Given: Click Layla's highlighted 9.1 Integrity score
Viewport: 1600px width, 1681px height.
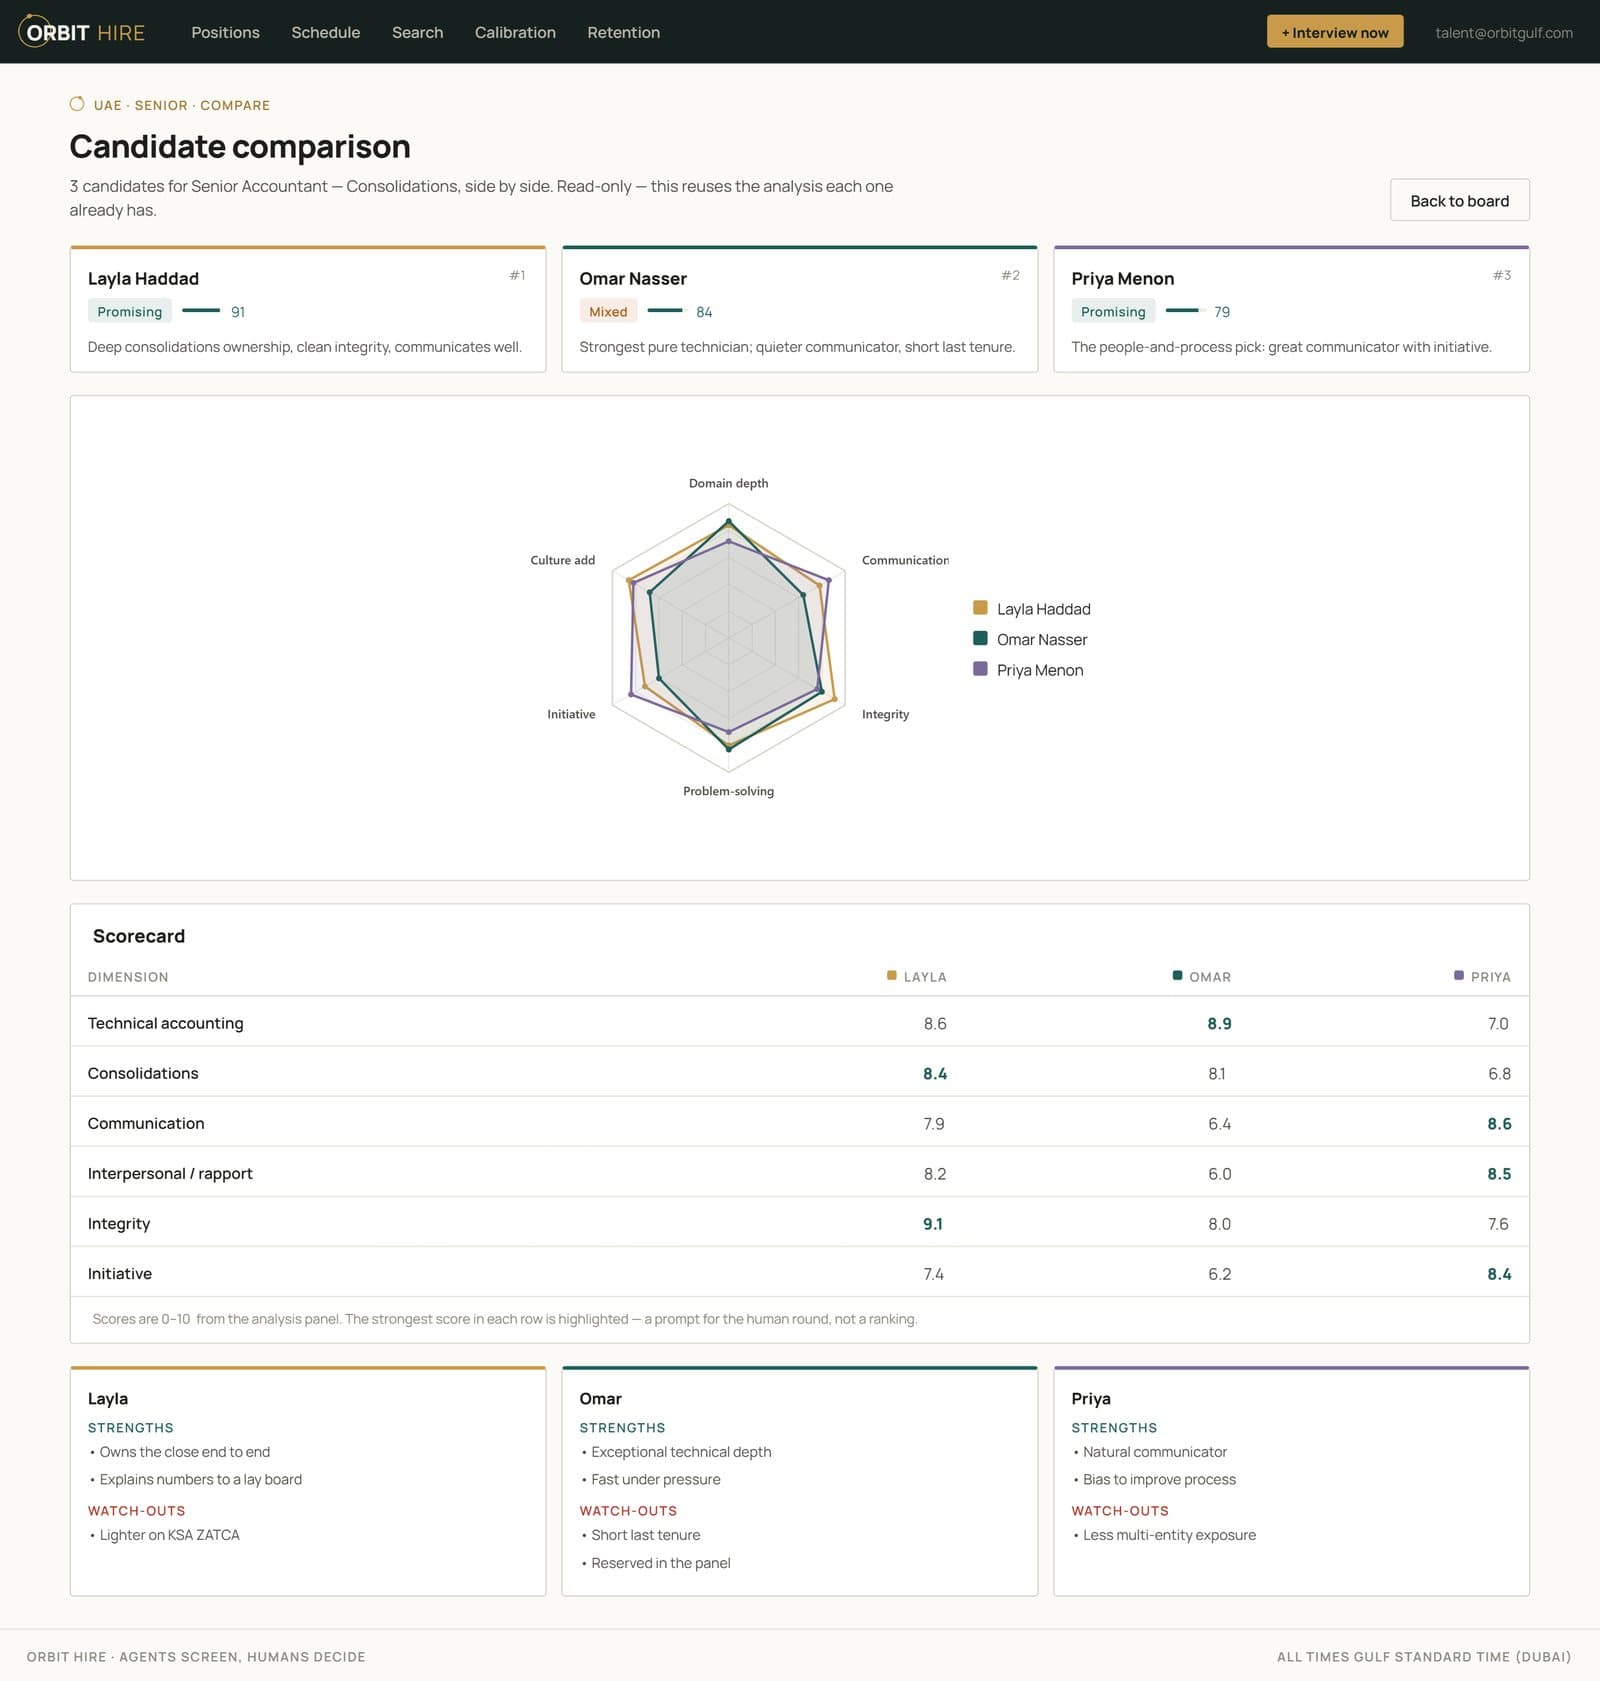Looking at the screenshot, I should (933, 1223).
